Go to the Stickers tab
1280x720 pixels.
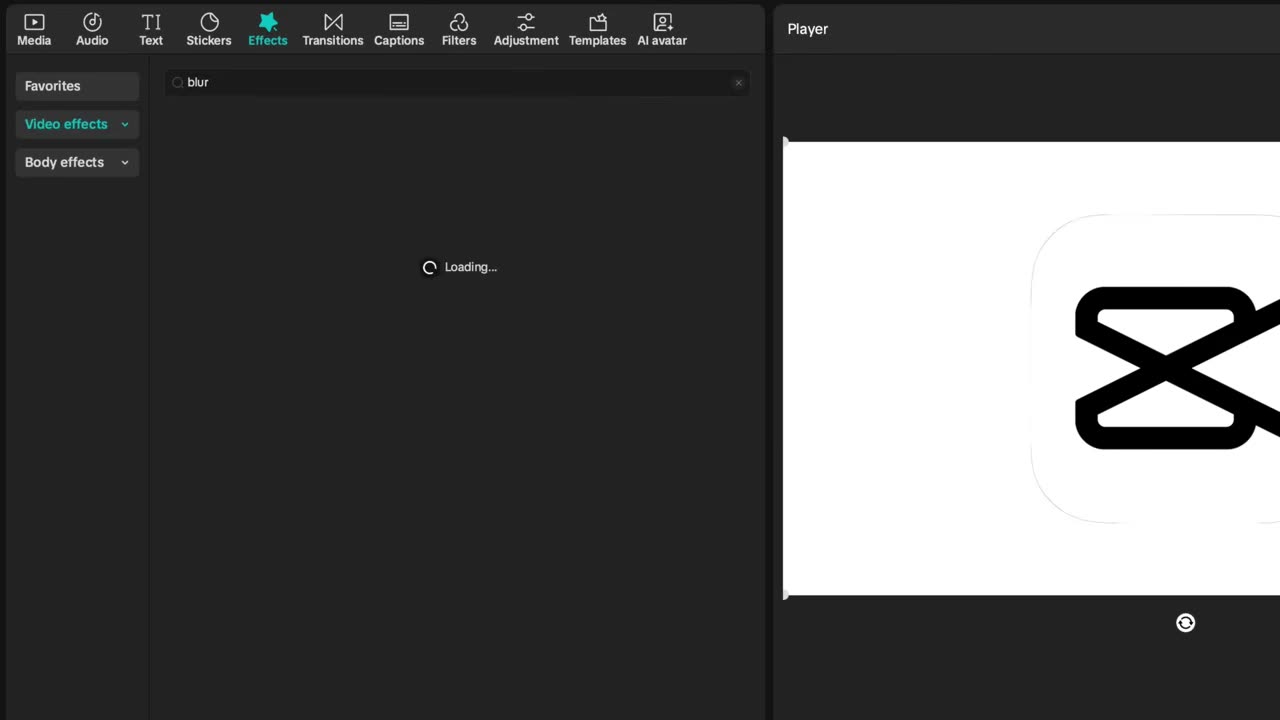(x=209, y=30)
